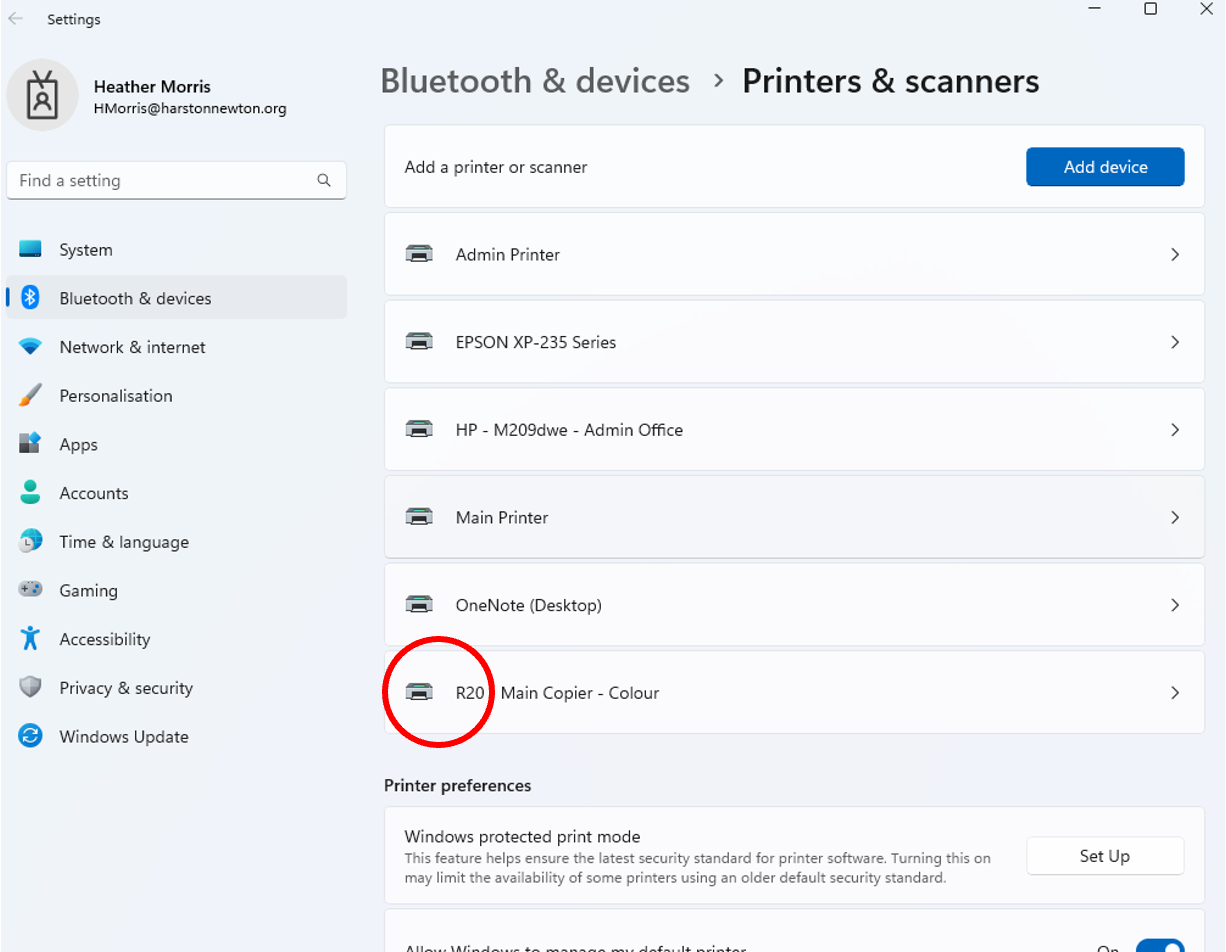
Task: Click Set Up for protected print mode
Action: click(x=1104, y=856)
